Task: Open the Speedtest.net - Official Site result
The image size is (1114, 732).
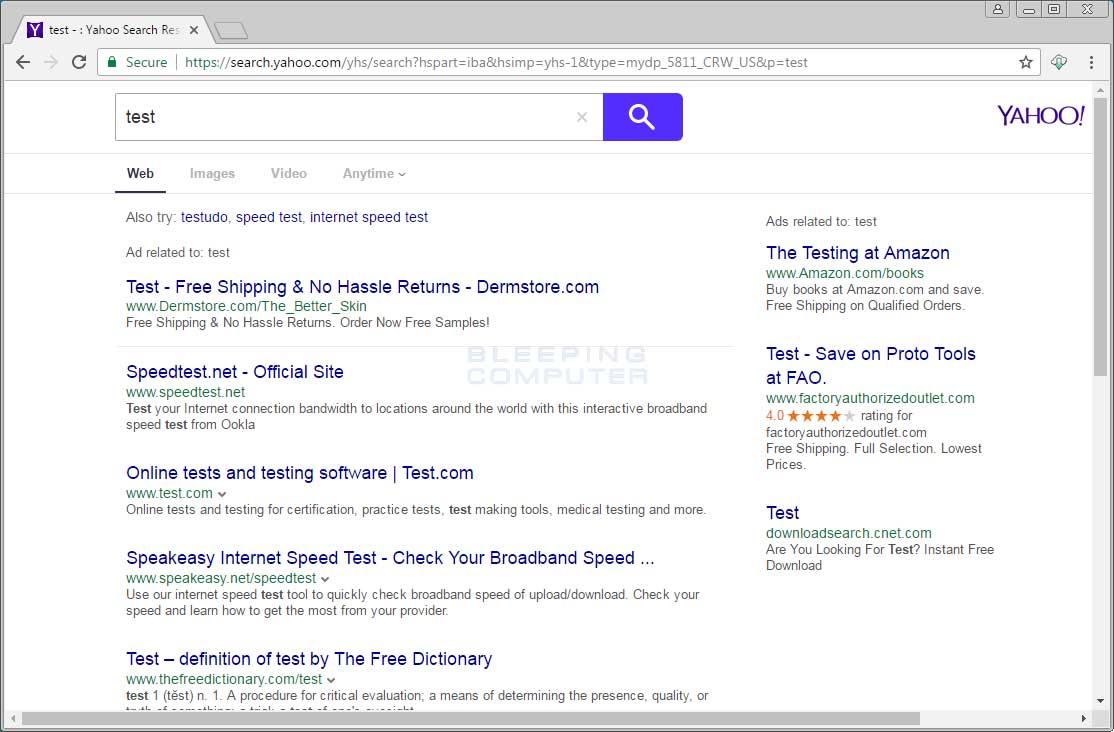Action: pos(234,372)
